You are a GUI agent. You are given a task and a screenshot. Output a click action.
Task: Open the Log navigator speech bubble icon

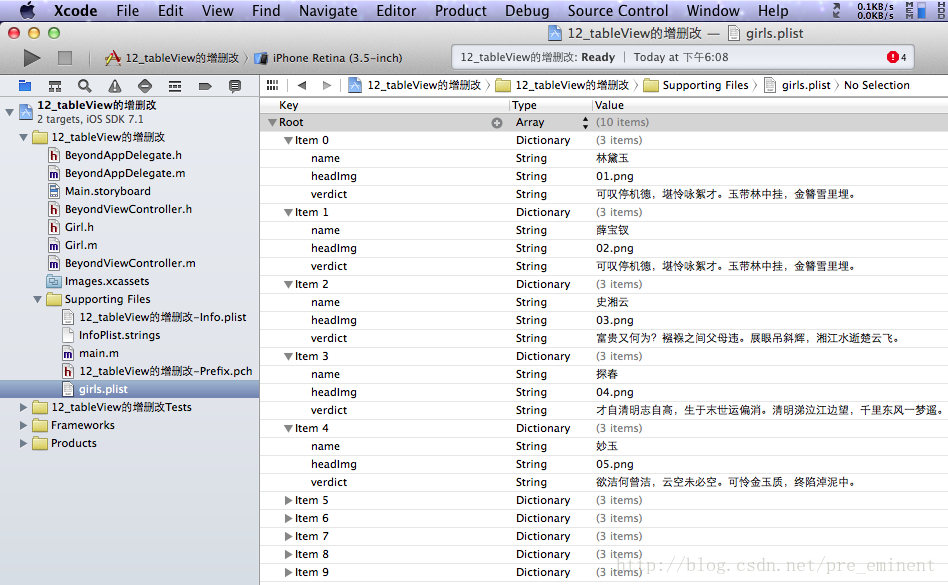235,86
